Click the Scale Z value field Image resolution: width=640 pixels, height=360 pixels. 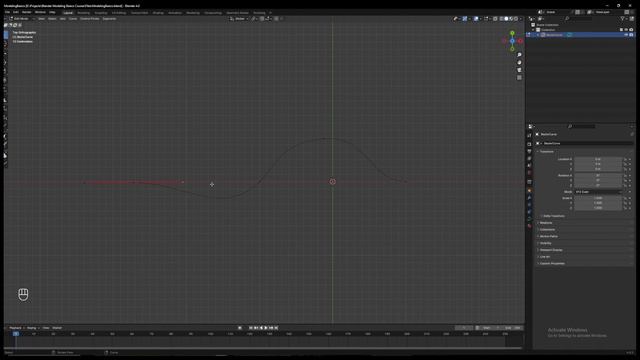pyautogui.click(x=598, y=208)
